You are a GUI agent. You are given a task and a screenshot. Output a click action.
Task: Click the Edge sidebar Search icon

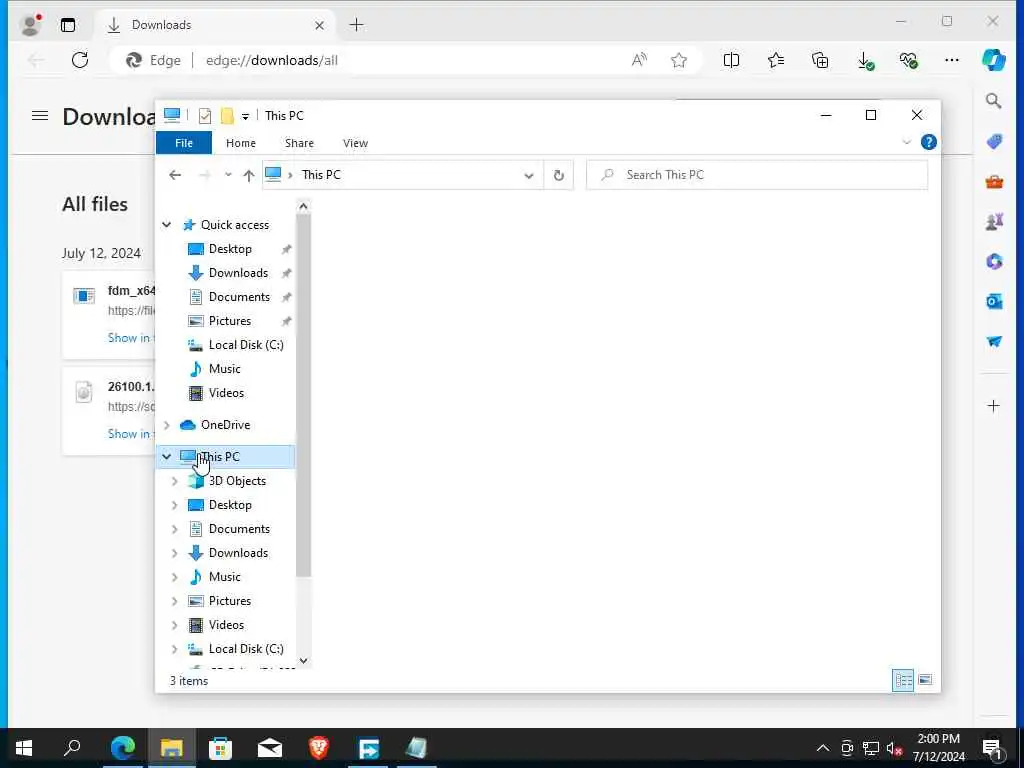point(993,101)
